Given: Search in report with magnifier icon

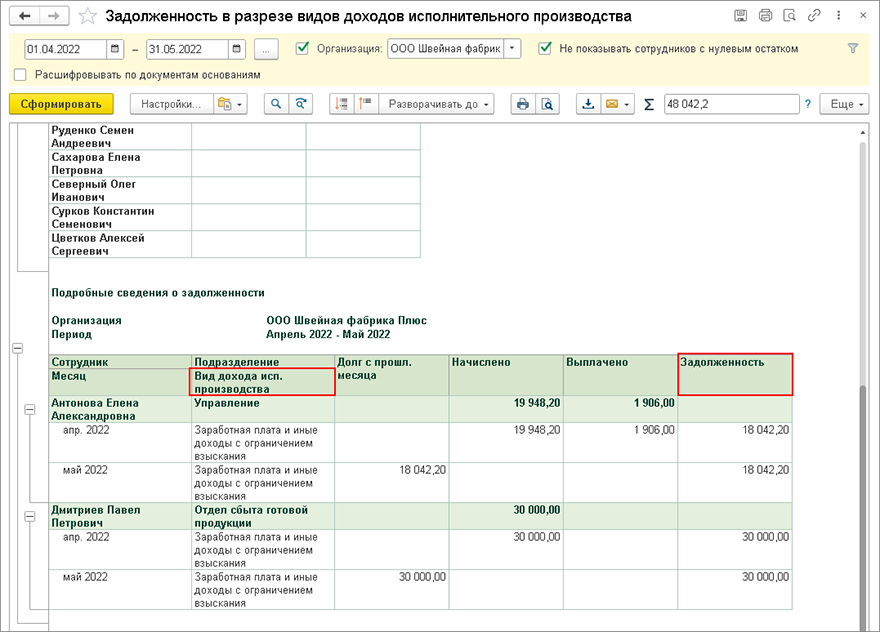Looking at the screenshot, I should click(x=276, y=104).
